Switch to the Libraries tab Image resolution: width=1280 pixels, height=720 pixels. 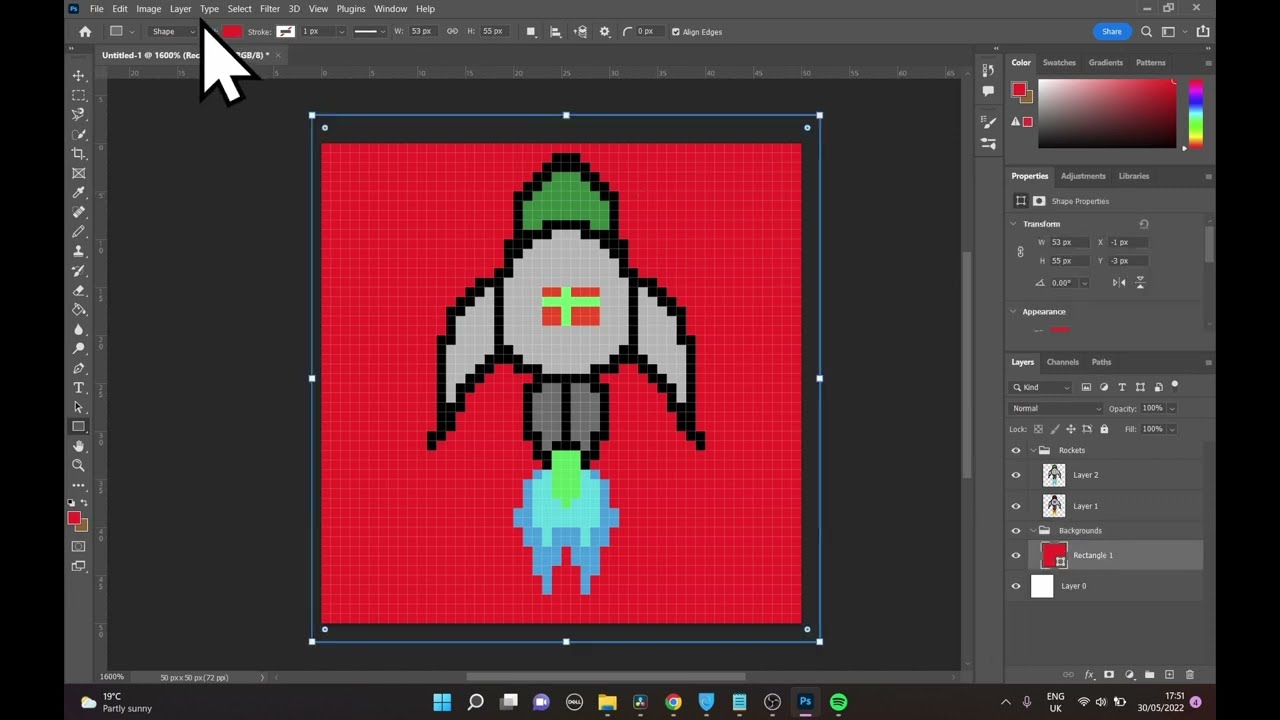pyautogui.click(x=1133, y=176)
